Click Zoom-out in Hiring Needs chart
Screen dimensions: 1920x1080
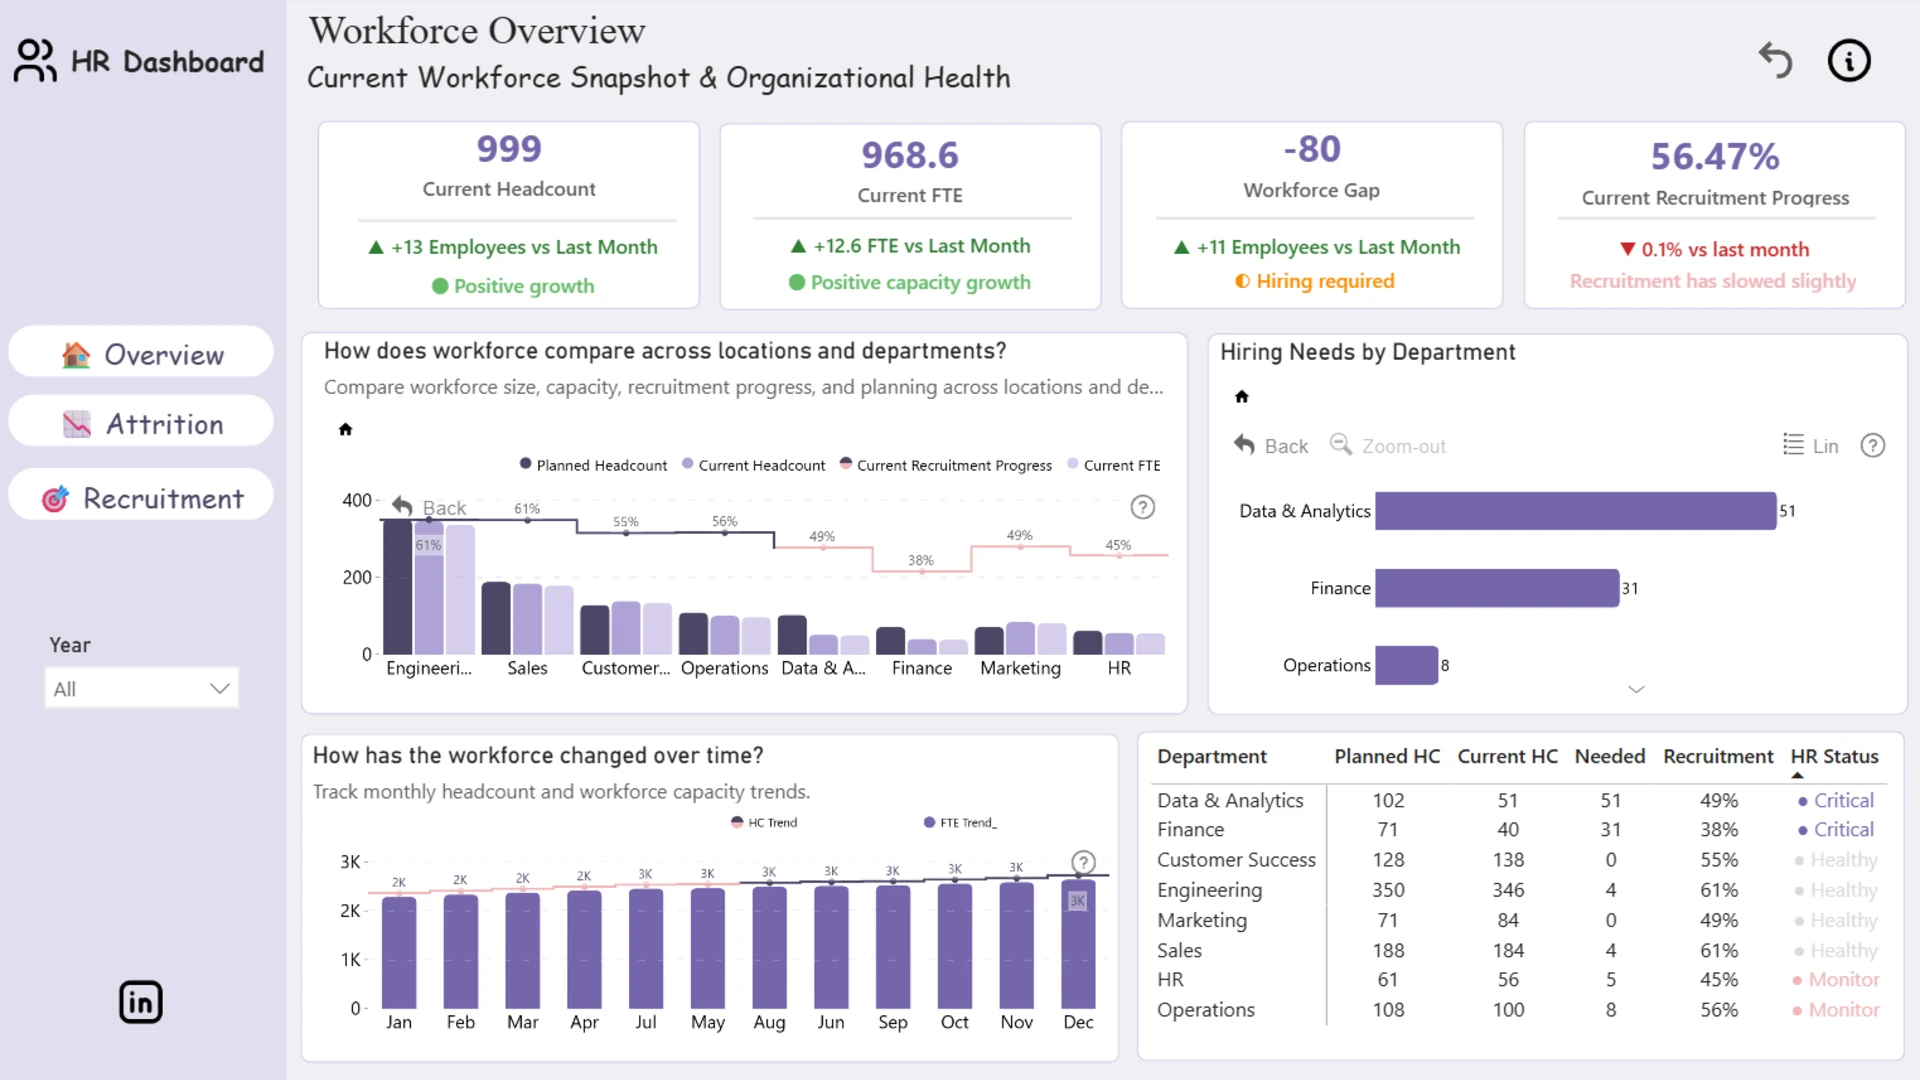(x=1388, y=446)
